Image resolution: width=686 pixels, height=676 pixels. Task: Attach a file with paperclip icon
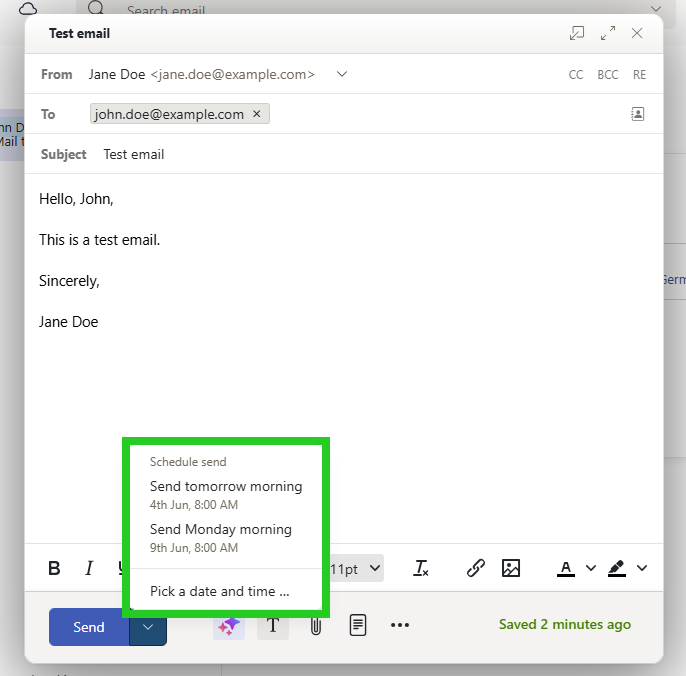coord(315,626)
